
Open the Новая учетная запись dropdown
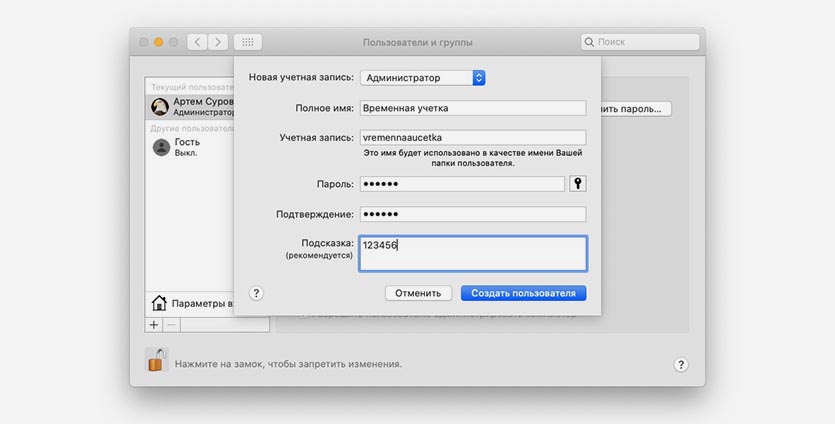[x=423, y=77]
